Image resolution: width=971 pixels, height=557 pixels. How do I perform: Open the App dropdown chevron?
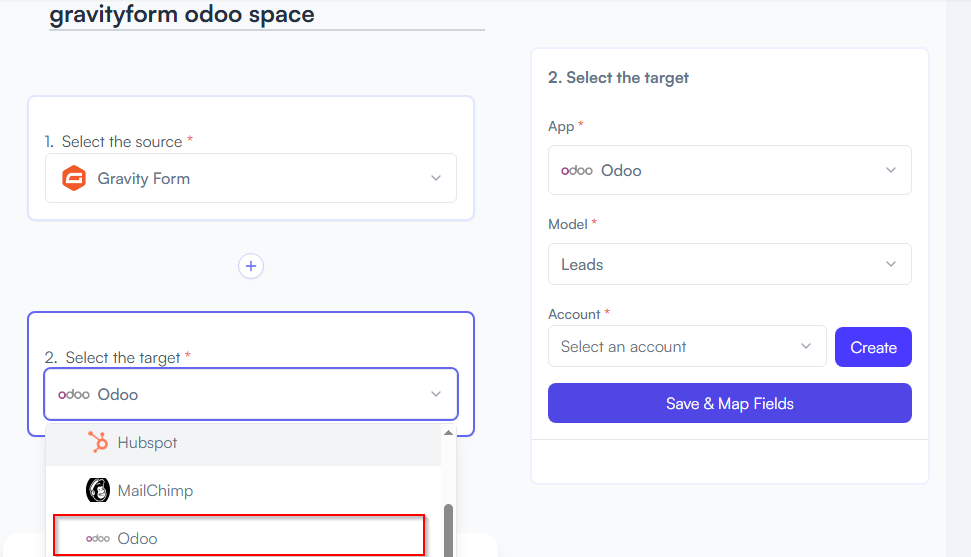[890, 170]
